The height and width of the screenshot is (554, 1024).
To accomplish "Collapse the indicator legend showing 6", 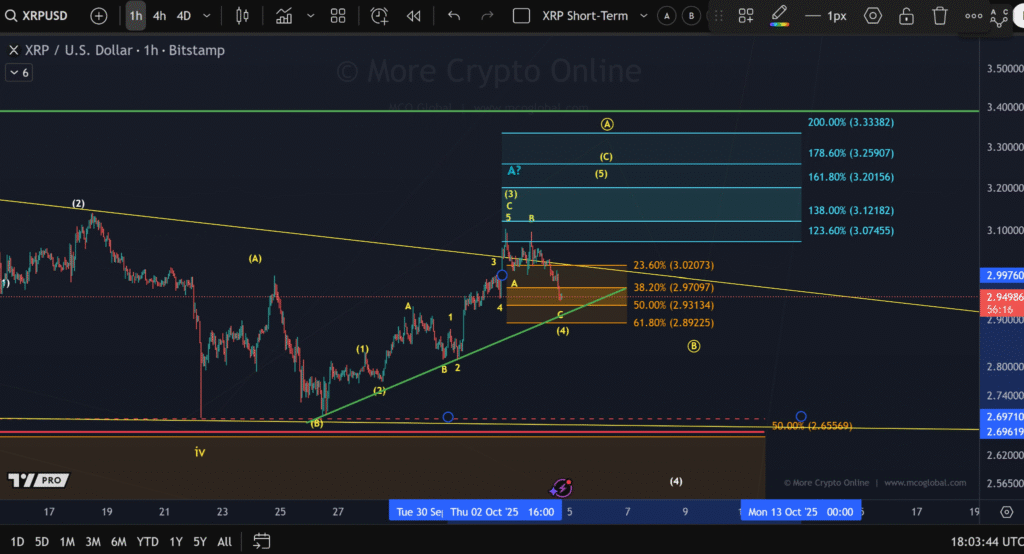I will coord(19,73).
